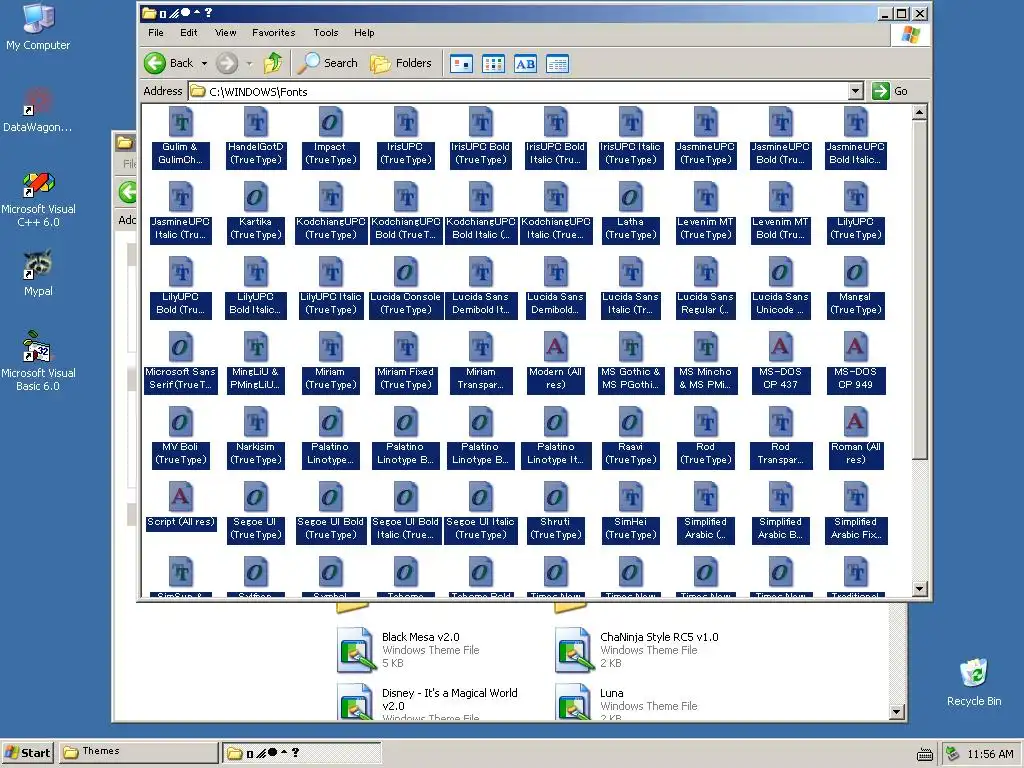Viewport: 1024px width, 768px height.
Task: Toggle the Folders pane
Action: pyautogui.click(x=401, y=63)
